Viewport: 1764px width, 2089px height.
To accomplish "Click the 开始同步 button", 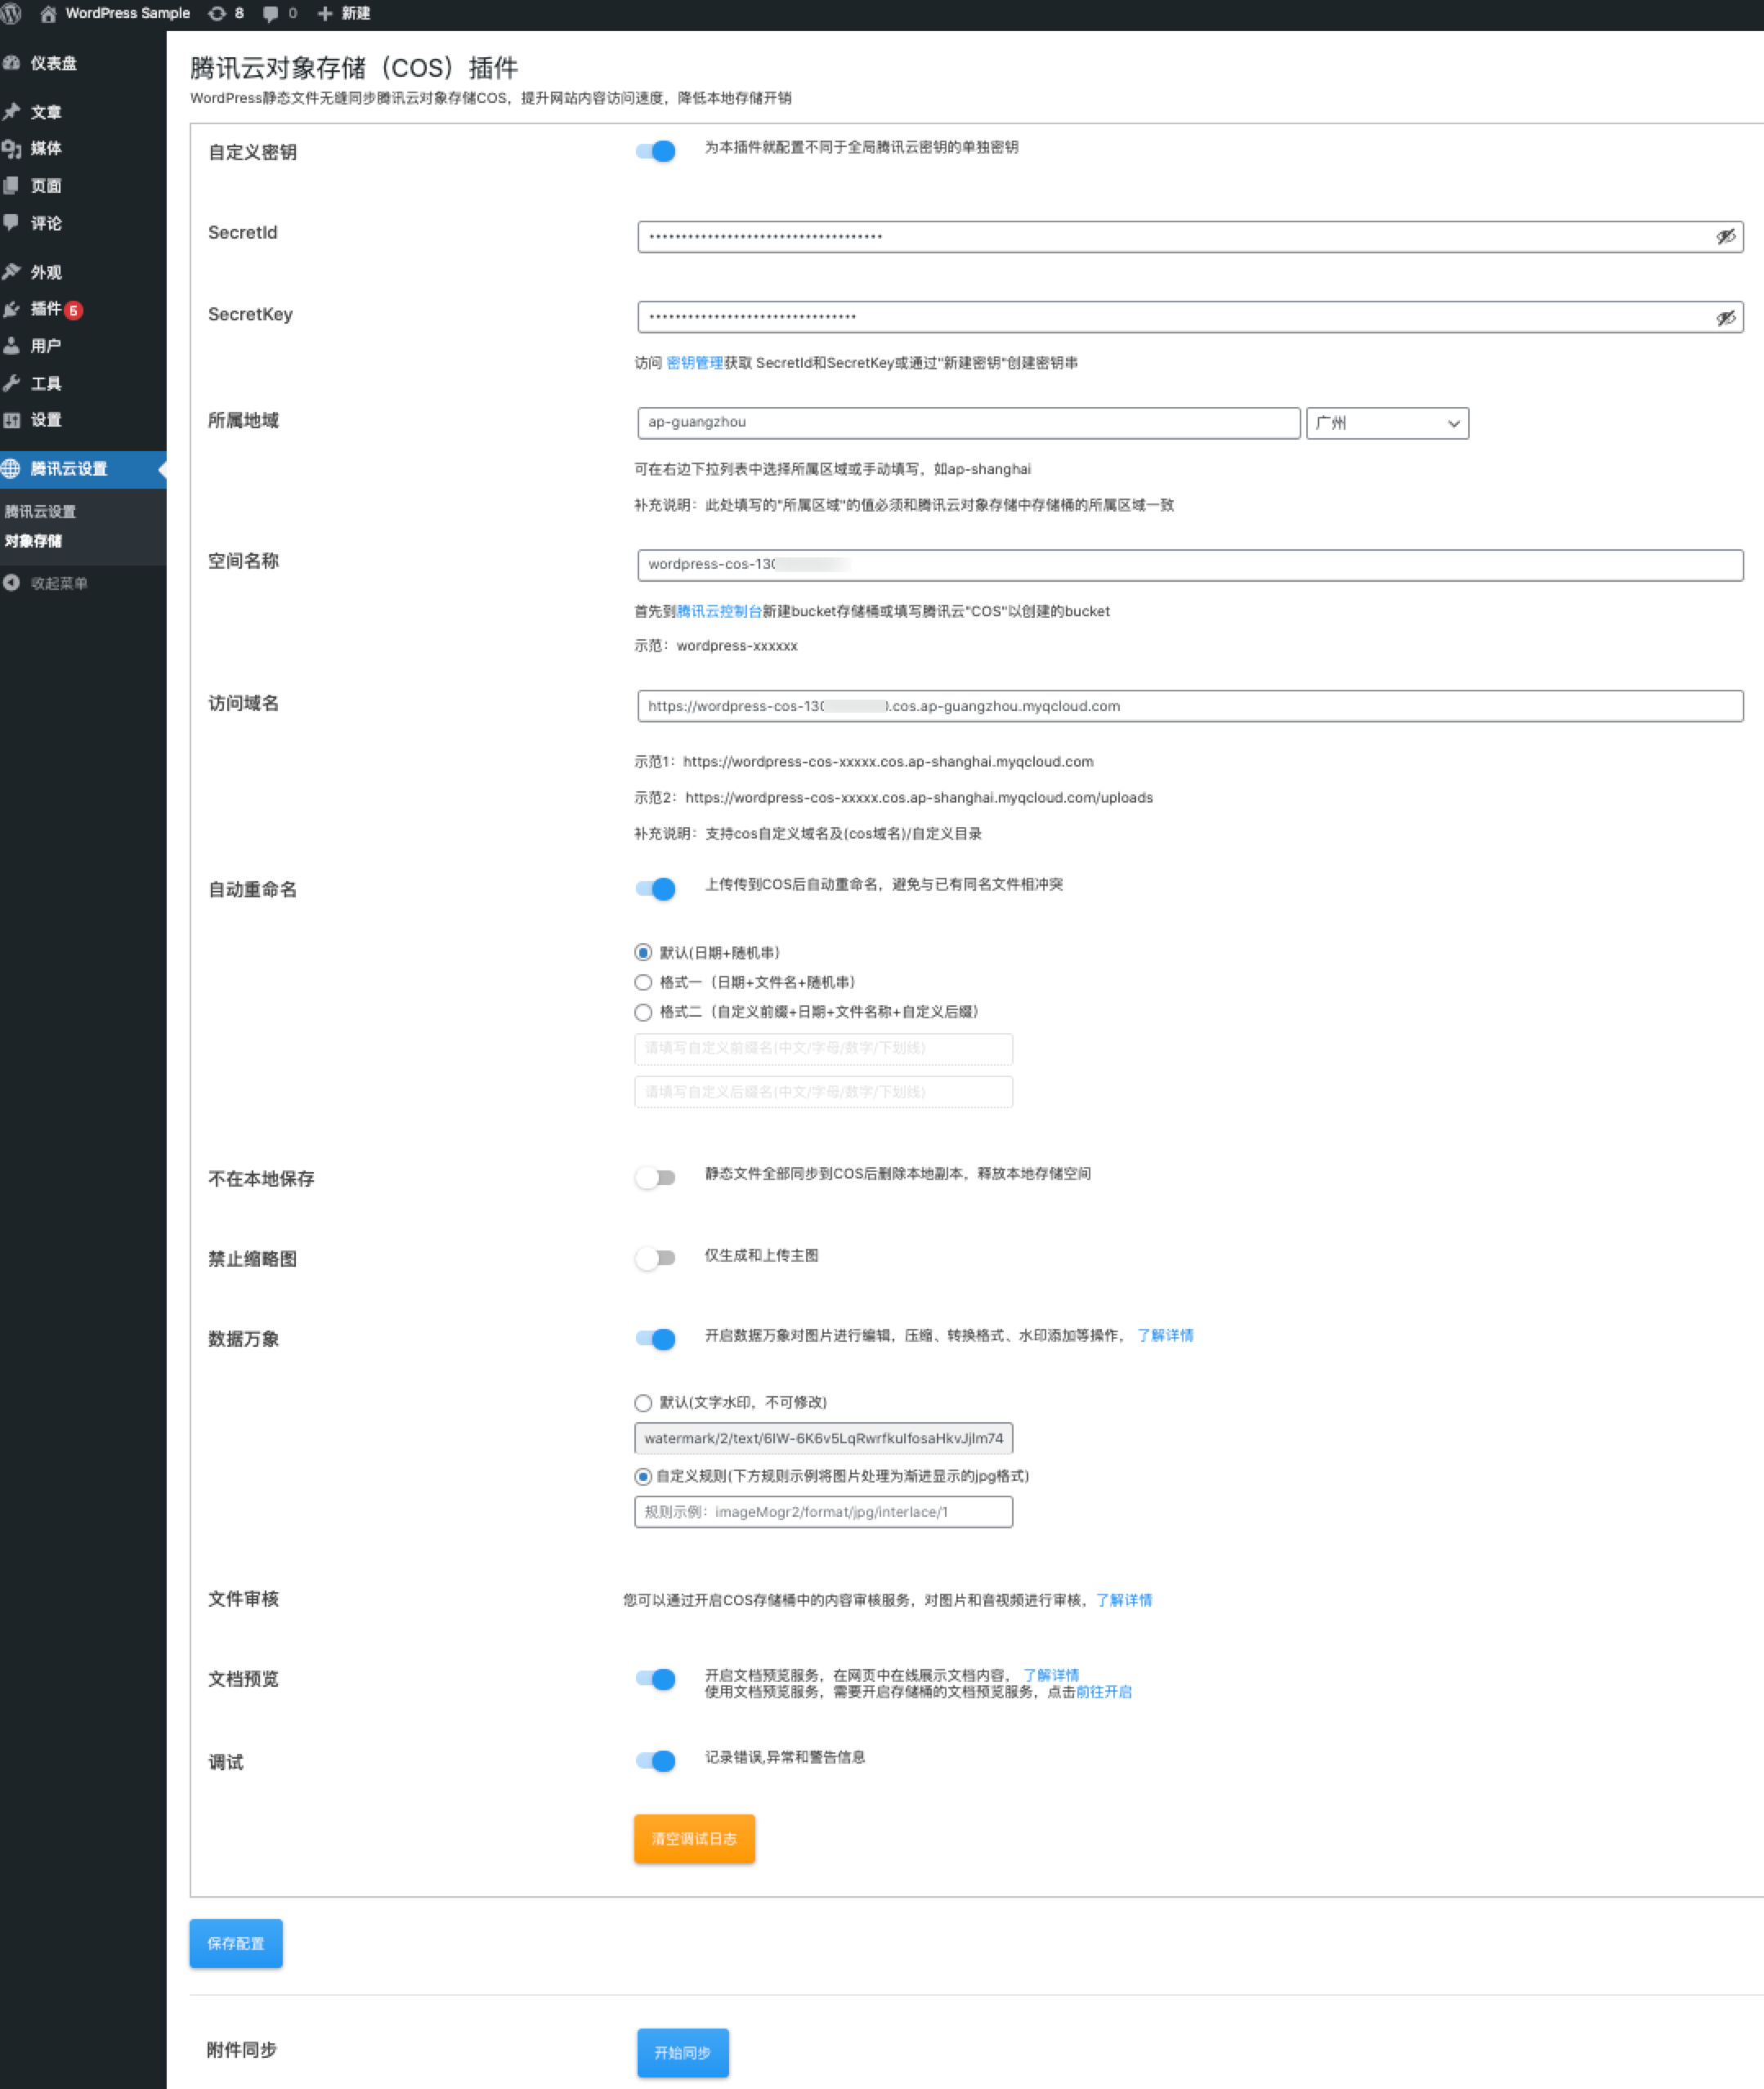I will coord(683,2053).
